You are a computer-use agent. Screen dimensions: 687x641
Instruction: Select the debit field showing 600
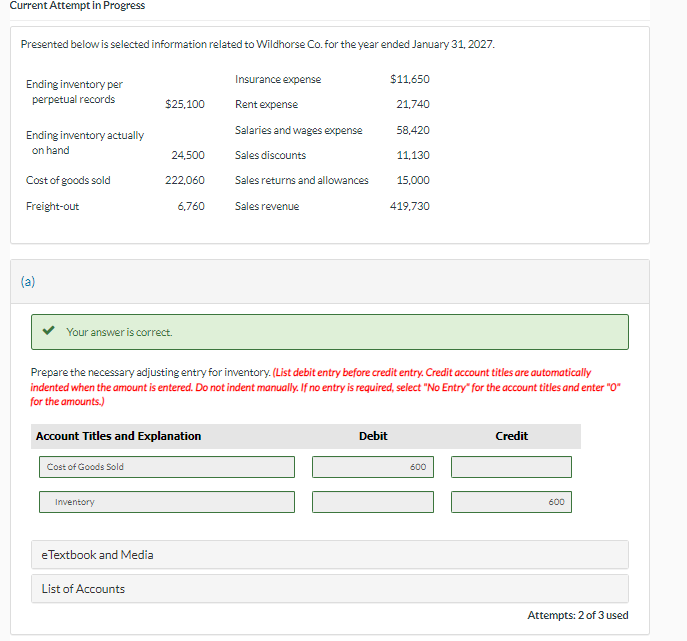(x=373, y=467)
